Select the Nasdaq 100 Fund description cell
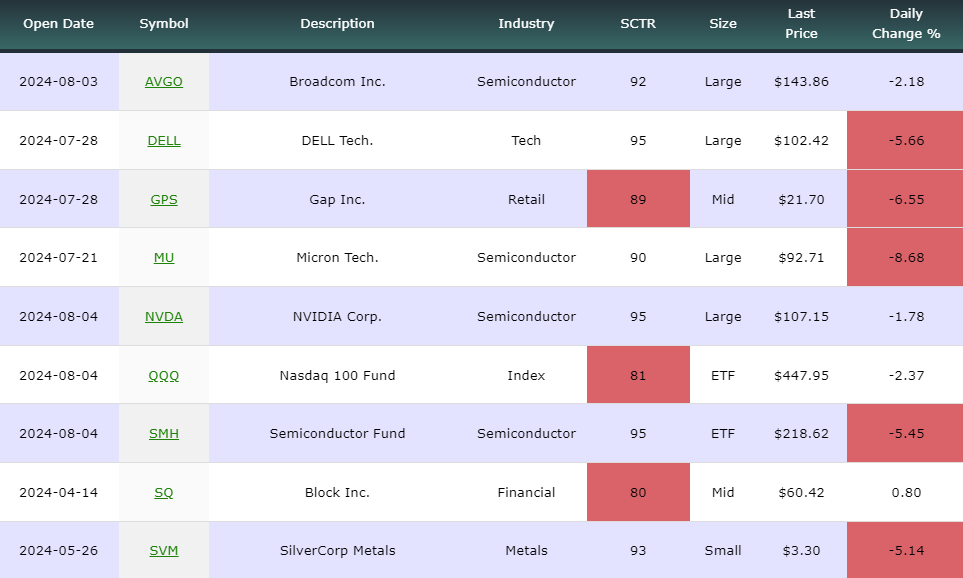The width and height of the screenshot is (963, 578). pyautogui.click(x=337, y=376)
